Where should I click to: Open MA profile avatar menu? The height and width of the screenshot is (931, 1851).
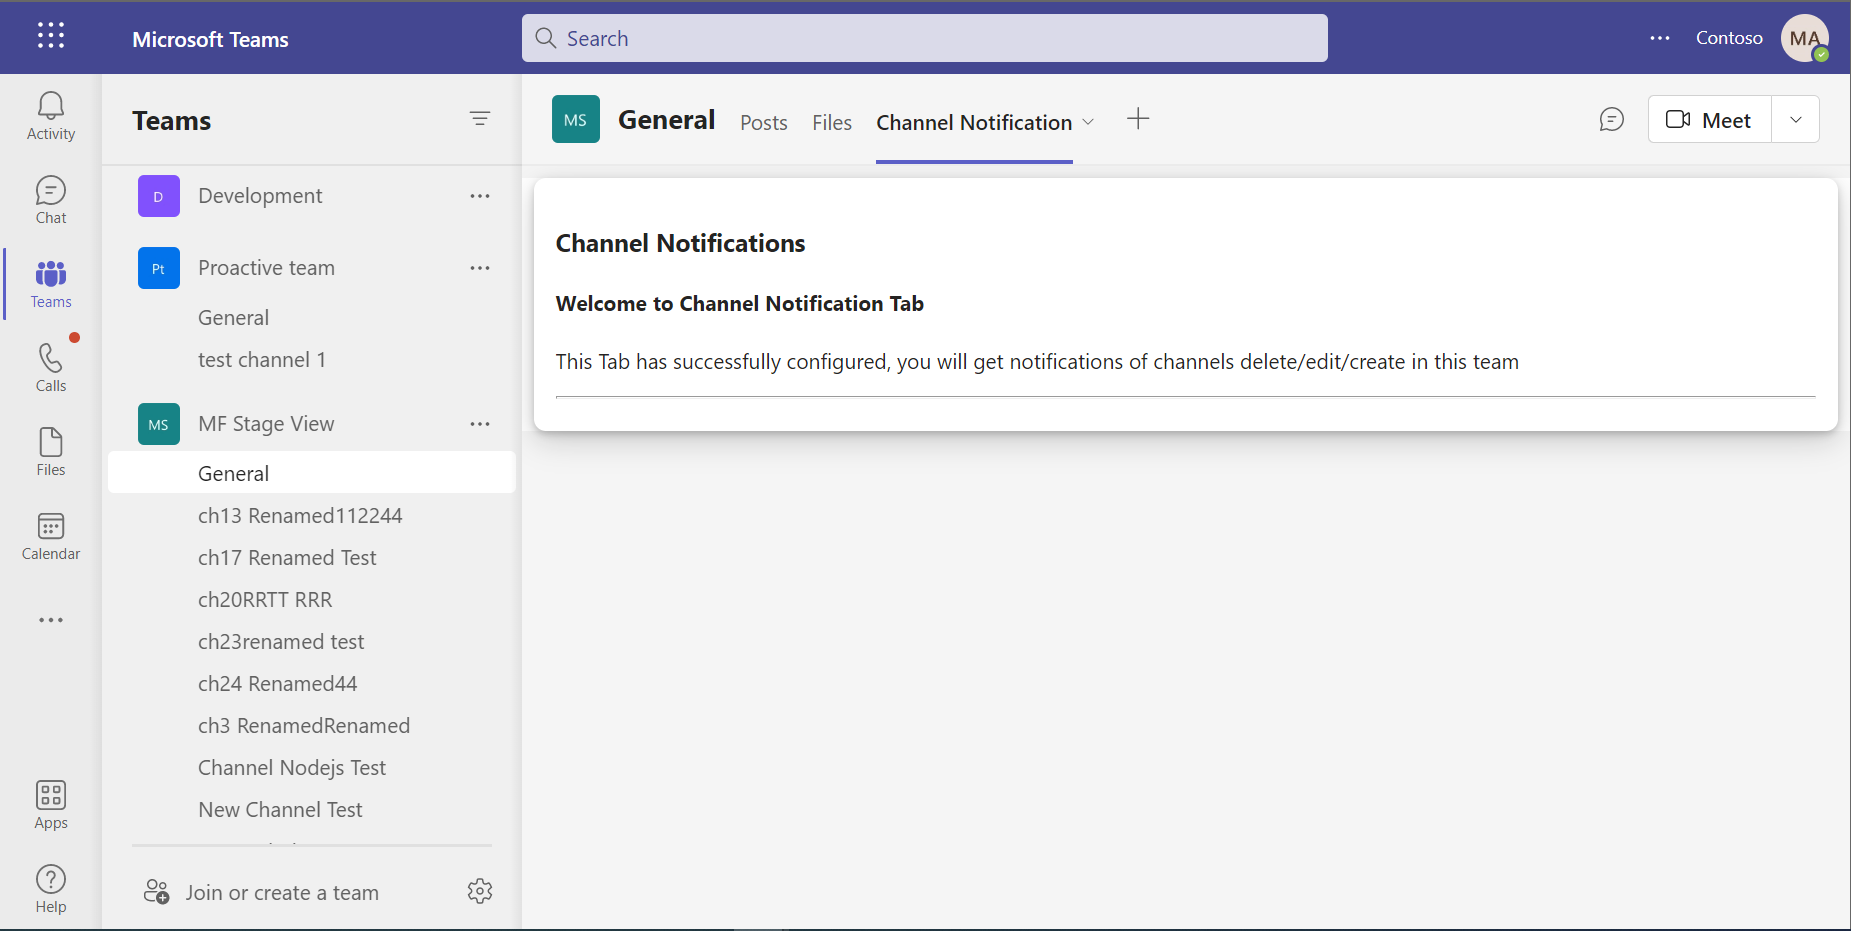[1805, 38]
